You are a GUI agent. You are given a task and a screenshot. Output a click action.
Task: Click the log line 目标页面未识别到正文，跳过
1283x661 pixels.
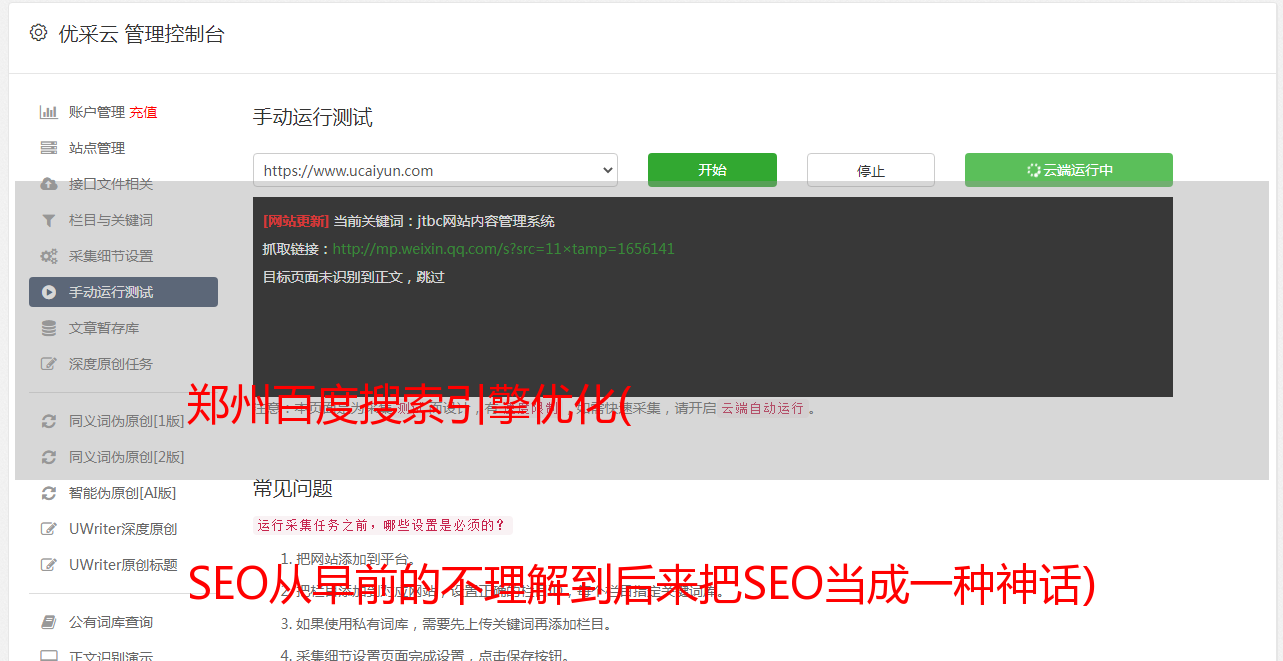(354, 277)
